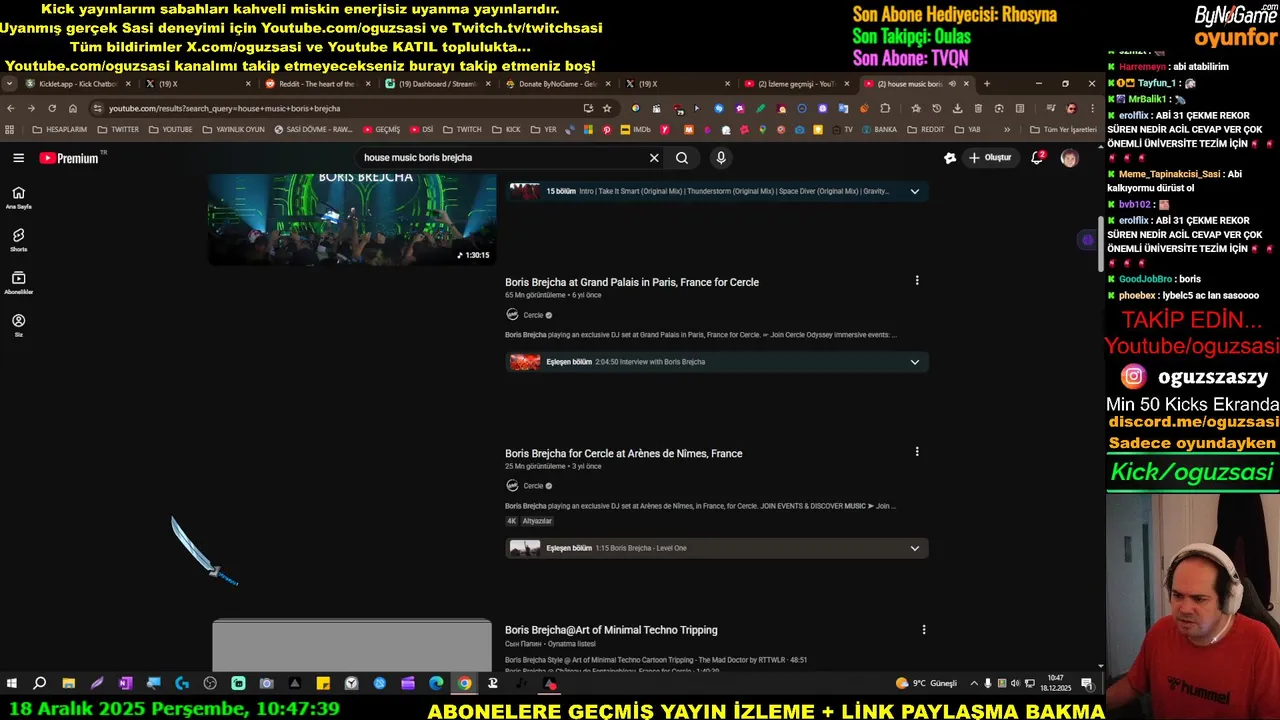
Task: Open YouTube notifications bell
Action: pyautogui.click(x=1037, y=158)
